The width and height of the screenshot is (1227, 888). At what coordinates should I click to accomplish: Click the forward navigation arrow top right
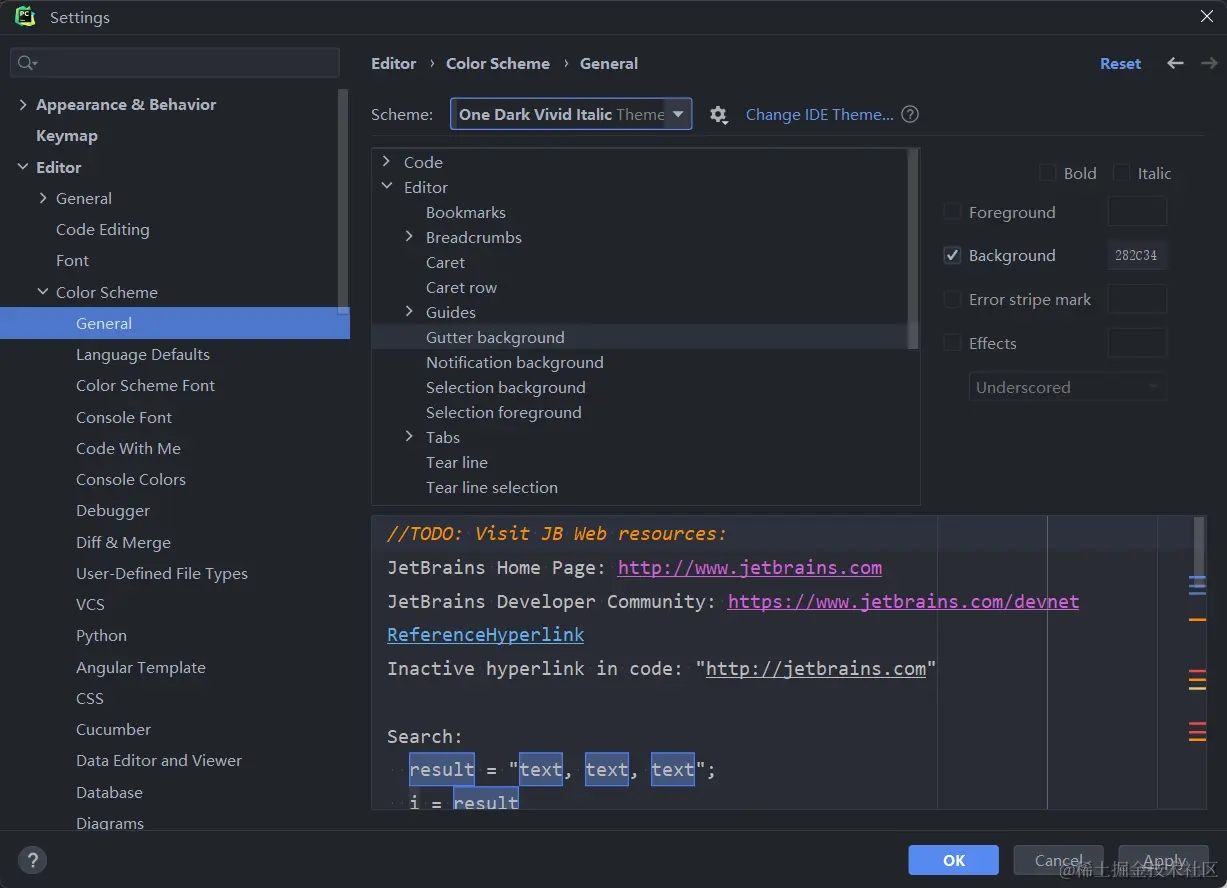1208,63
